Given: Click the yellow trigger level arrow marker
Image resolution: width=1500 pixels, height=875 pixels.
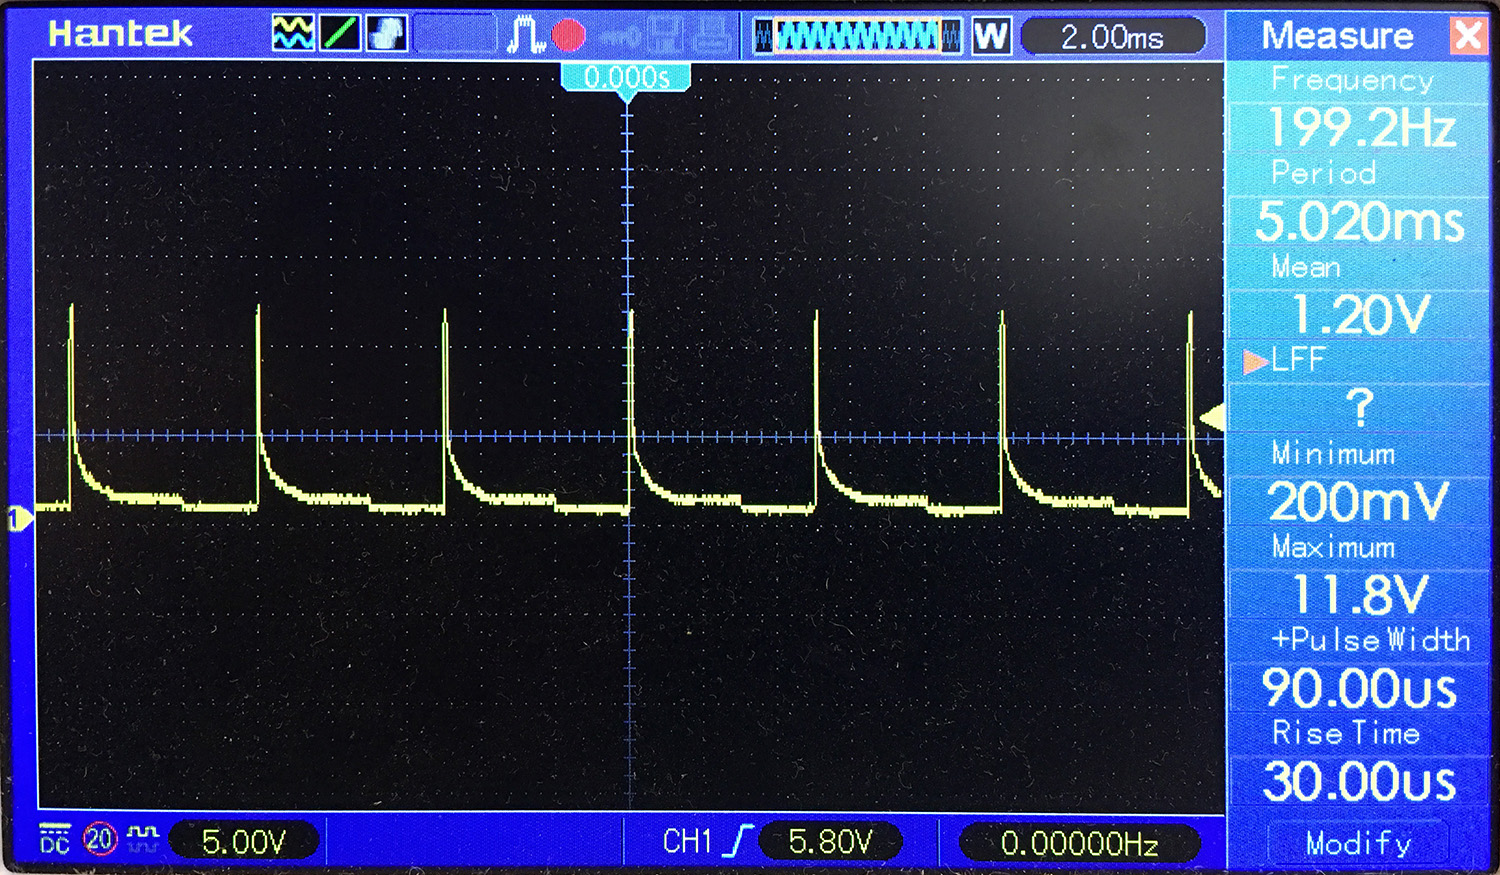Looking at the screenshot, I should pos(1212,417).
